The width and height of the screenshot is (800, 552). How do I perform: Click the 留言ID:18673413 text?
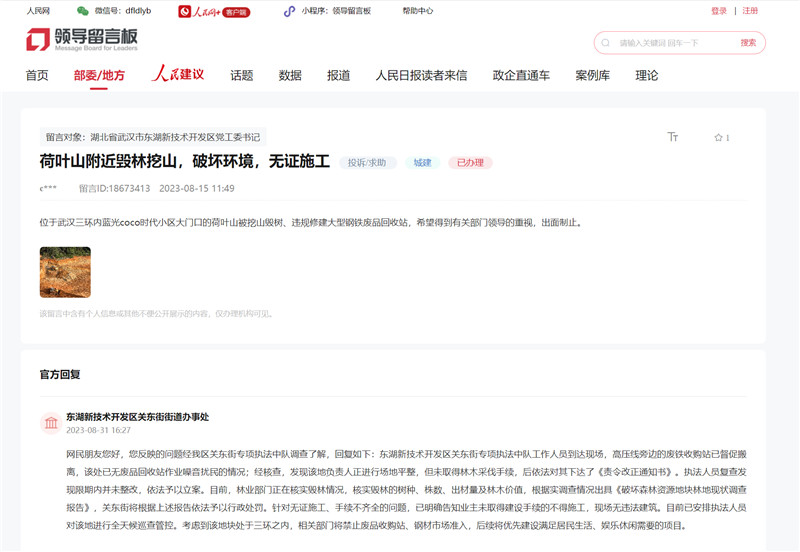(x=115, y=189)
